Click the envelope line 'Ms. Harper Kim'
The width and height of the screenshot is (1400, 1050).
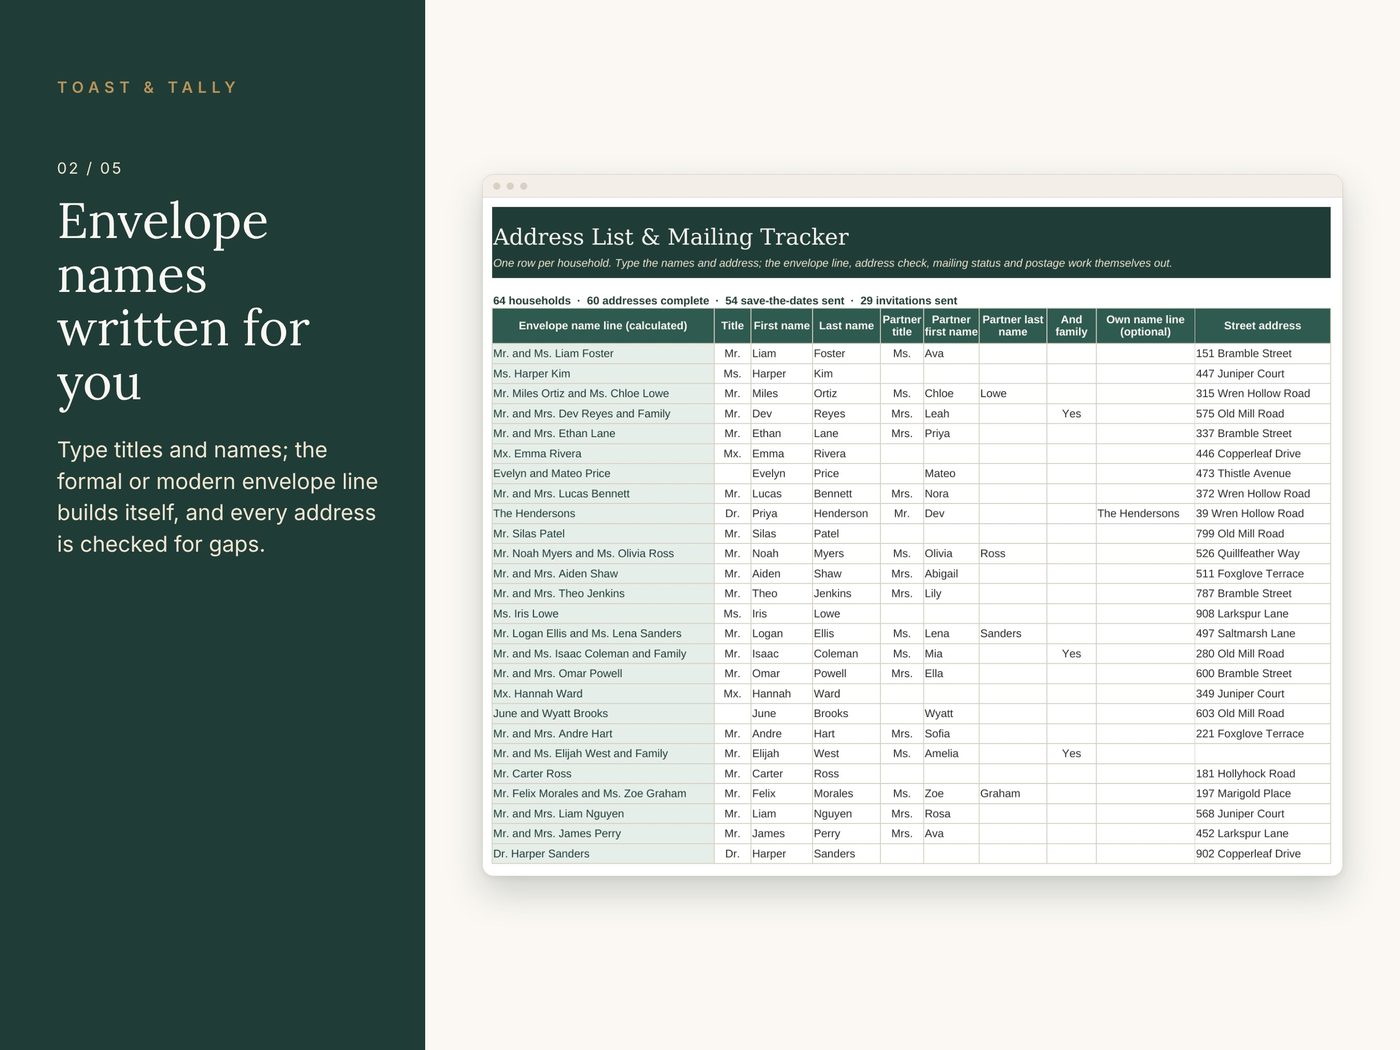click(603, 374)
